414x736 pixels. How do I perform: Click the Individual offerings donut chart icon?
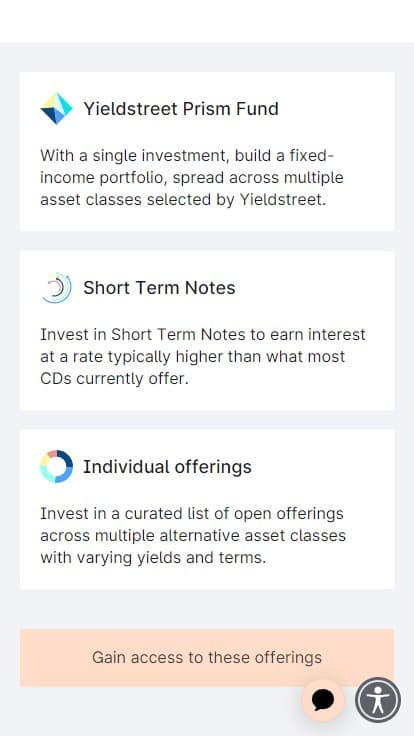click(x=56, y=467)
